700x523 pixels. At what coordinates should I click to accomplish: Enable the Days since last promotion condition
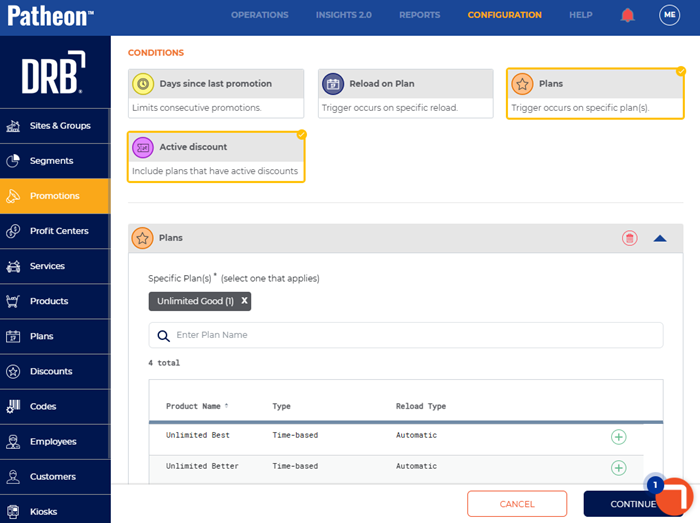click(x=216, y=94)
